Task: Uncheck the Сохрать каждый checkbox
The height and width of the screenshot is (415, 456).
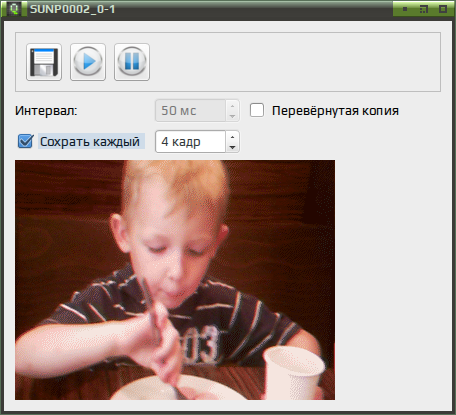Action: tap(25, 141)
